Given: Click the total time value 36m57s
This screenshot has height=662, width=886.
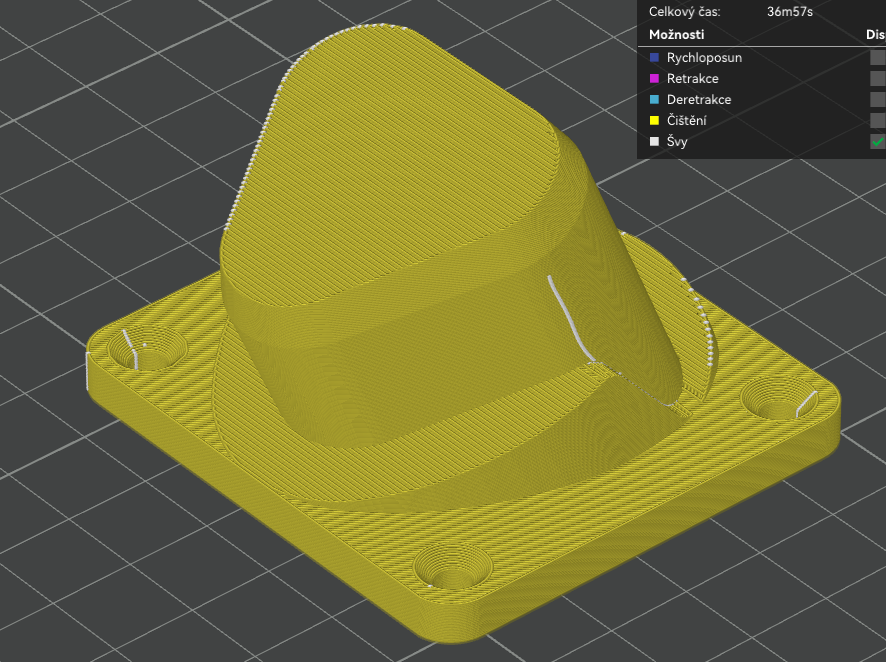Looking at the screenshot, I should tap(789, 12).
